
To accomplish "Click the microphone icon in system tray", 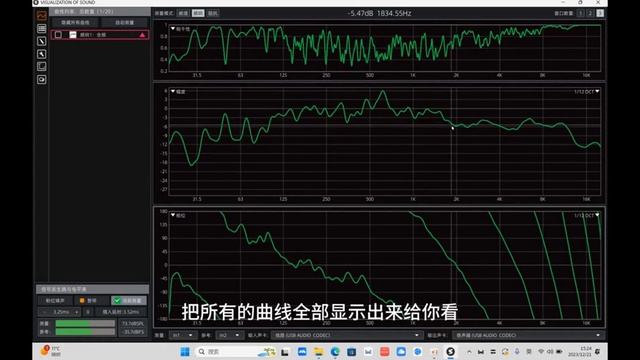I will click(x=517, y=351).
